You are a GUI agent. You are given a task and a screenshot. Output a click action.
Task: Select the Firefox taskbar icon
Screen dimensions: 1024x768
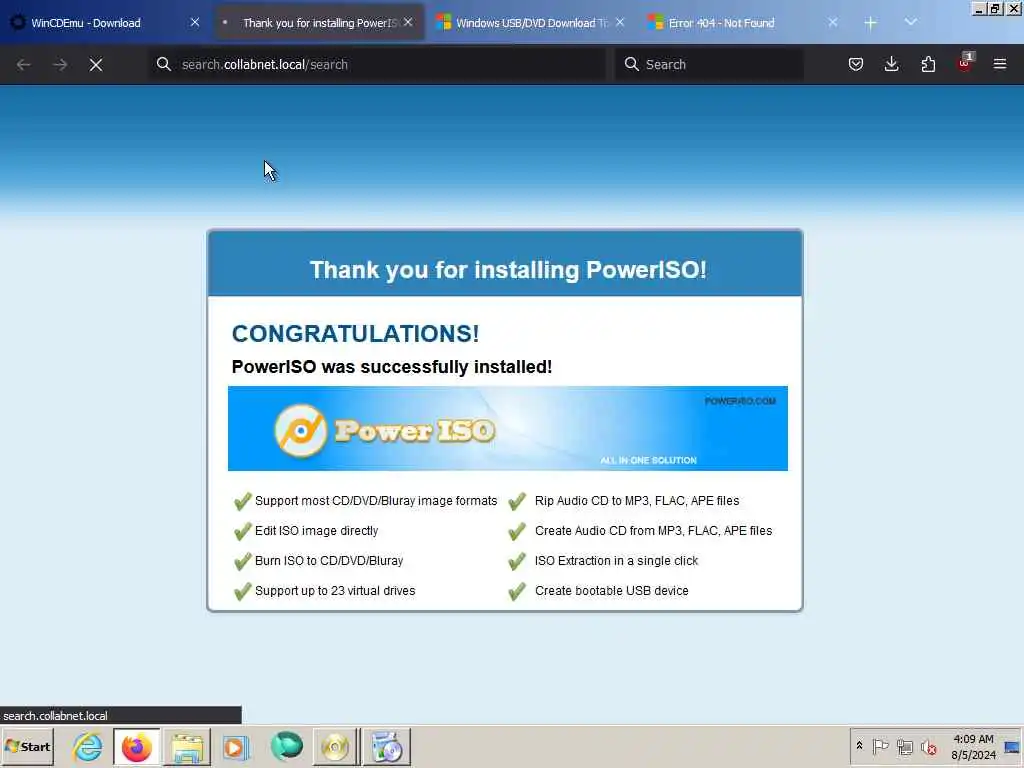136,747
